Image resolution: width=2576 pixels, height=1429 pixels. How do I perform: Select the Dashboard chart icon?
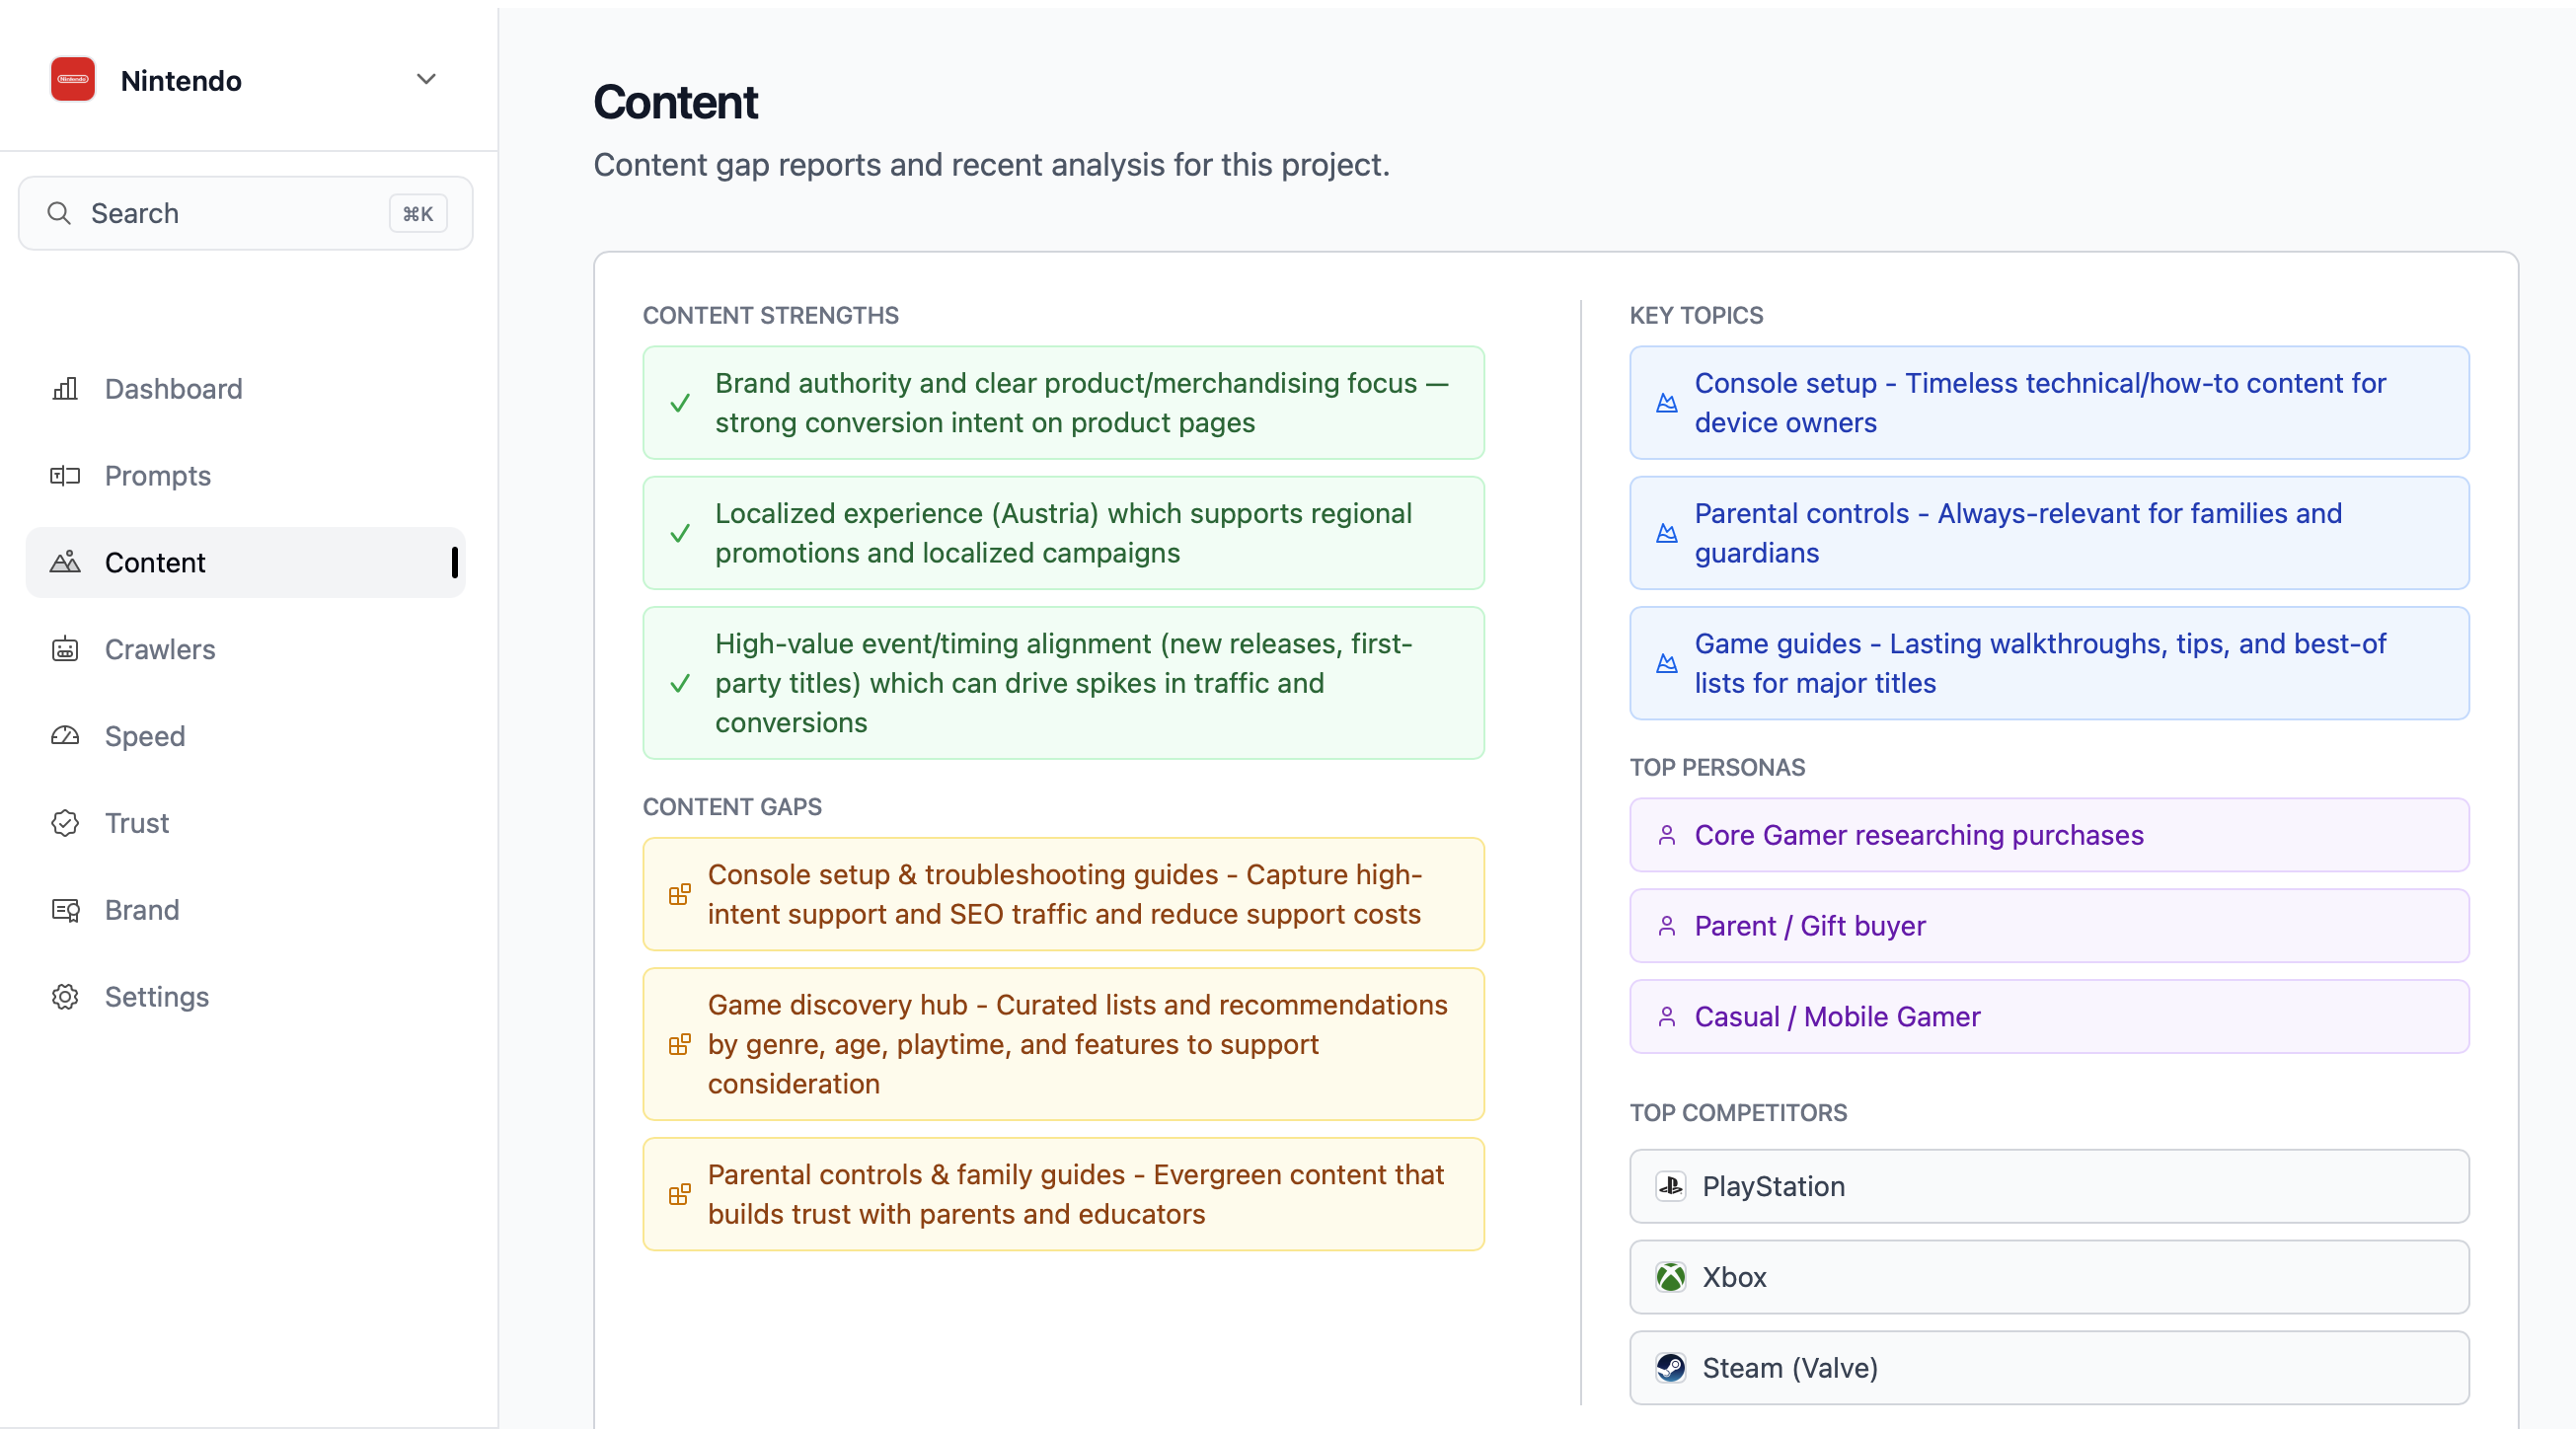click(65, 389)
